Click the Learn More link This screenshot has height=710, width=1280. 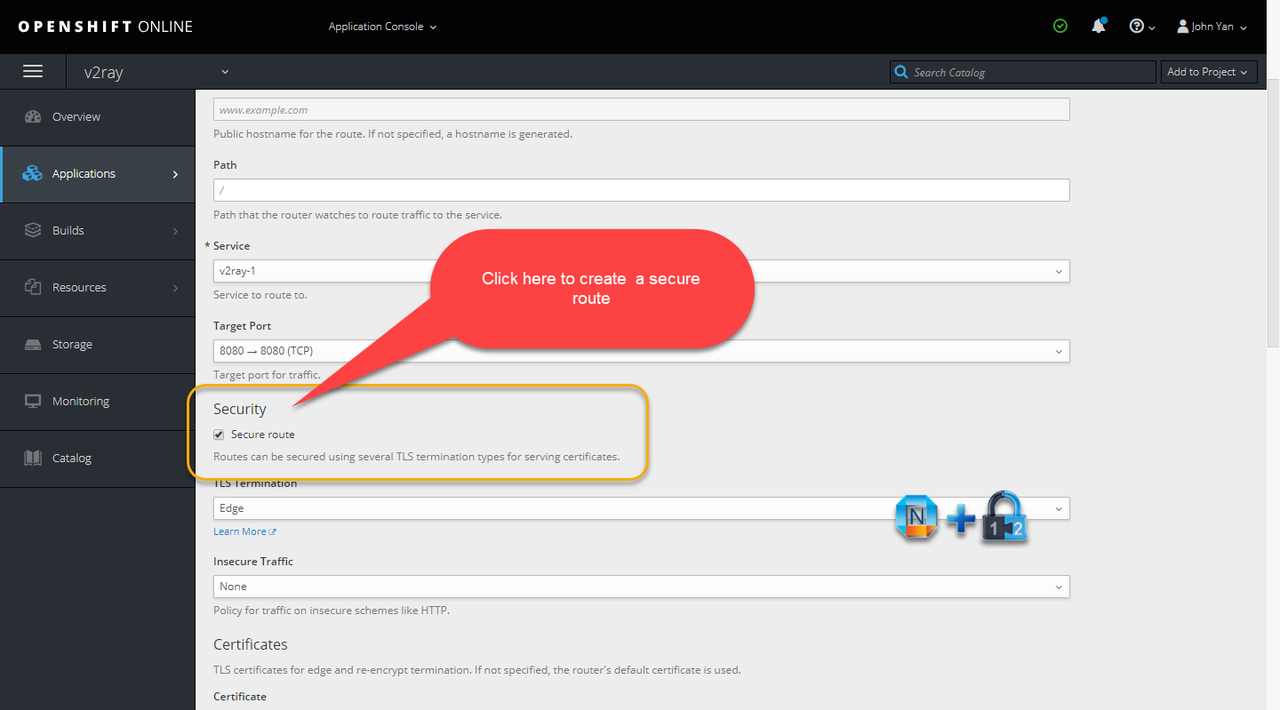coord(244,532)
